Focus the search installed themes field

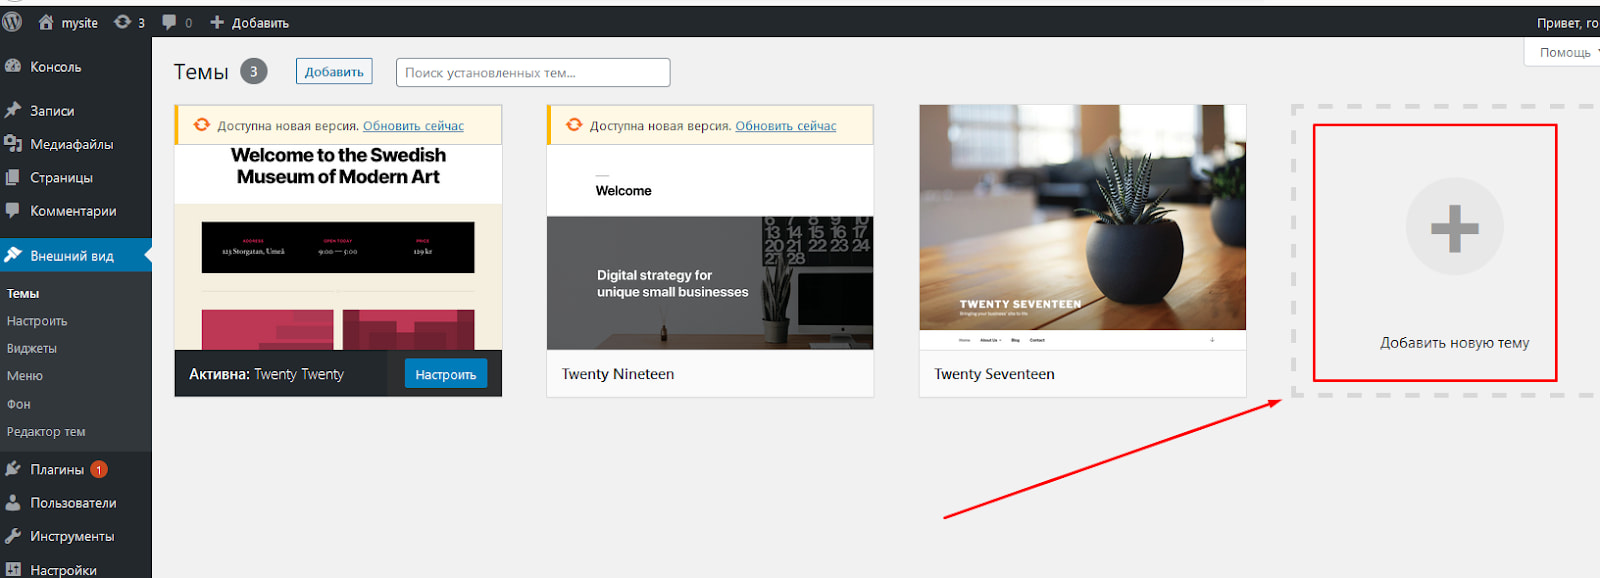coord(532,72)
